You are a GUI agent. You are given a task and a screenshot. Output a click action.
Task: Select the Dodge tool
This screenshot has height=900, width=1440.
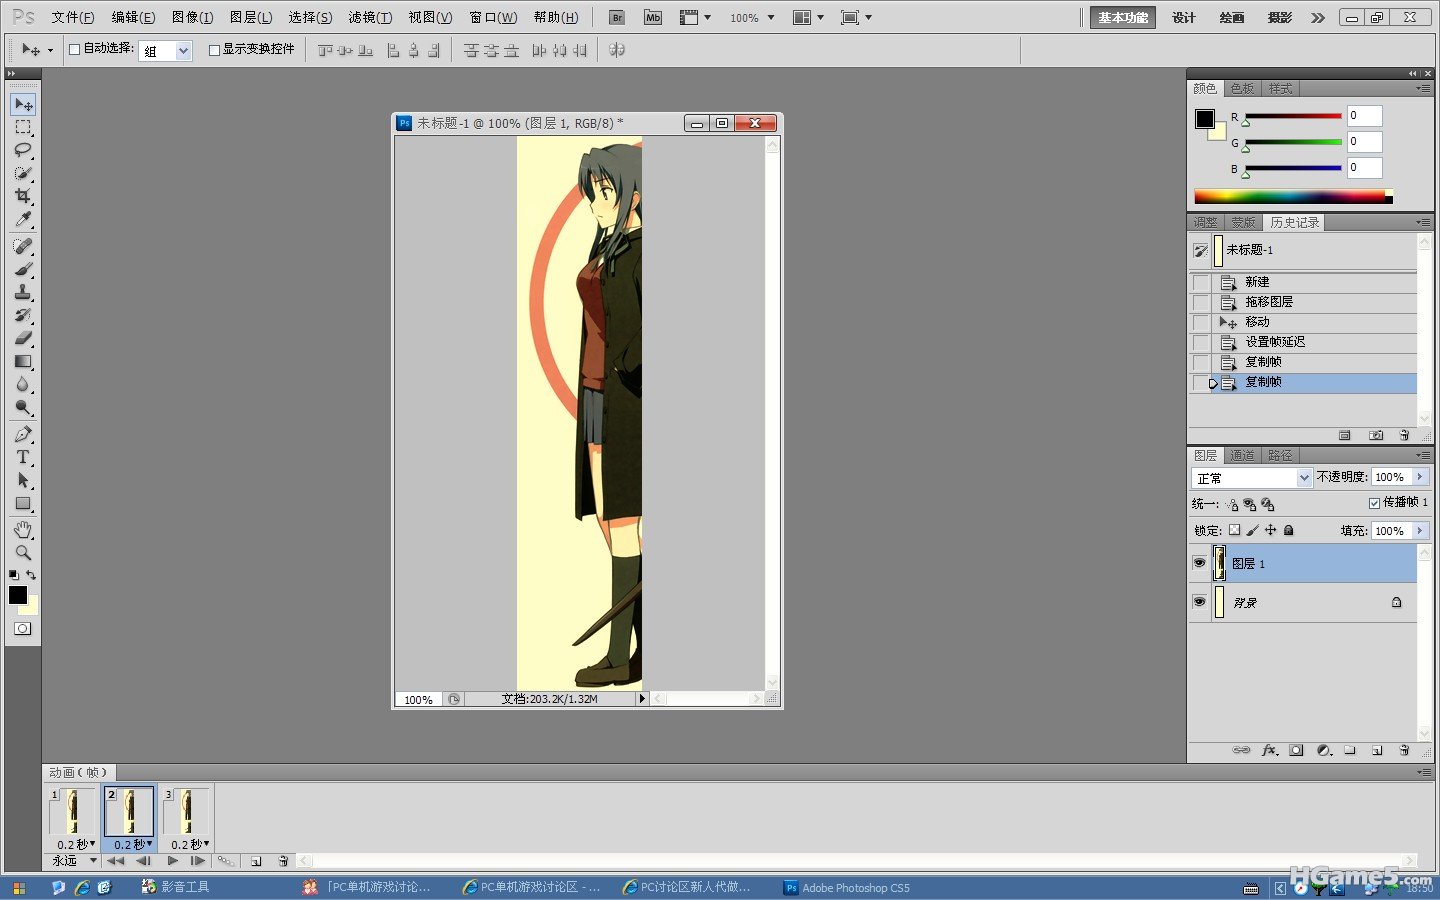point(23,407)
